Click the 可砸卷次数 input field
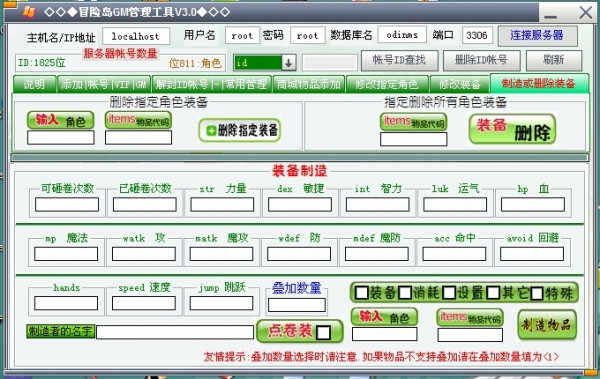Screen dimensions: 600x379 click(x=67, y=204)
